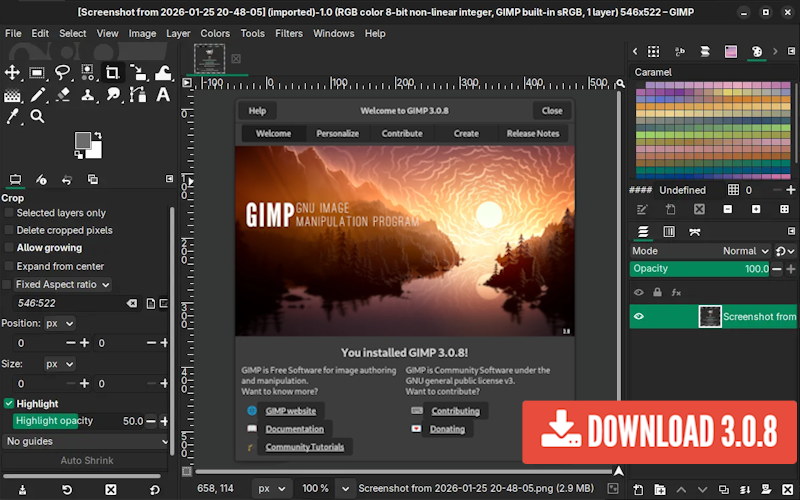Open the layer Mode Normal dropdown
The height and width of the screenshot is (500, 800).
(x=745, y=251)
